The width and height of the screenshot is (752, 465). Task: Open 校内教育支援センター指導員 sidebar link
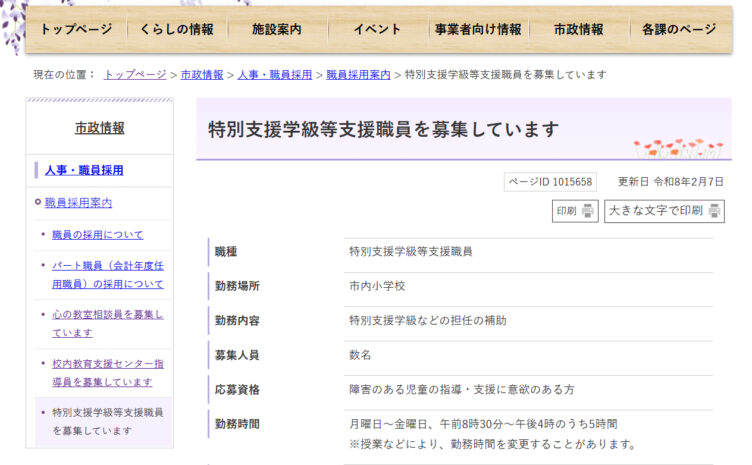(x=107, y=372)
